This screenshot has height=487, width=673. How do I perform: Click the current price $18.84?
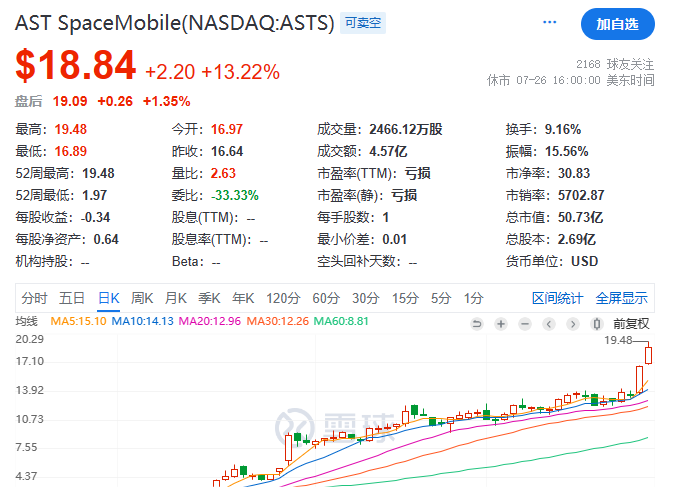tap(76, 65)
